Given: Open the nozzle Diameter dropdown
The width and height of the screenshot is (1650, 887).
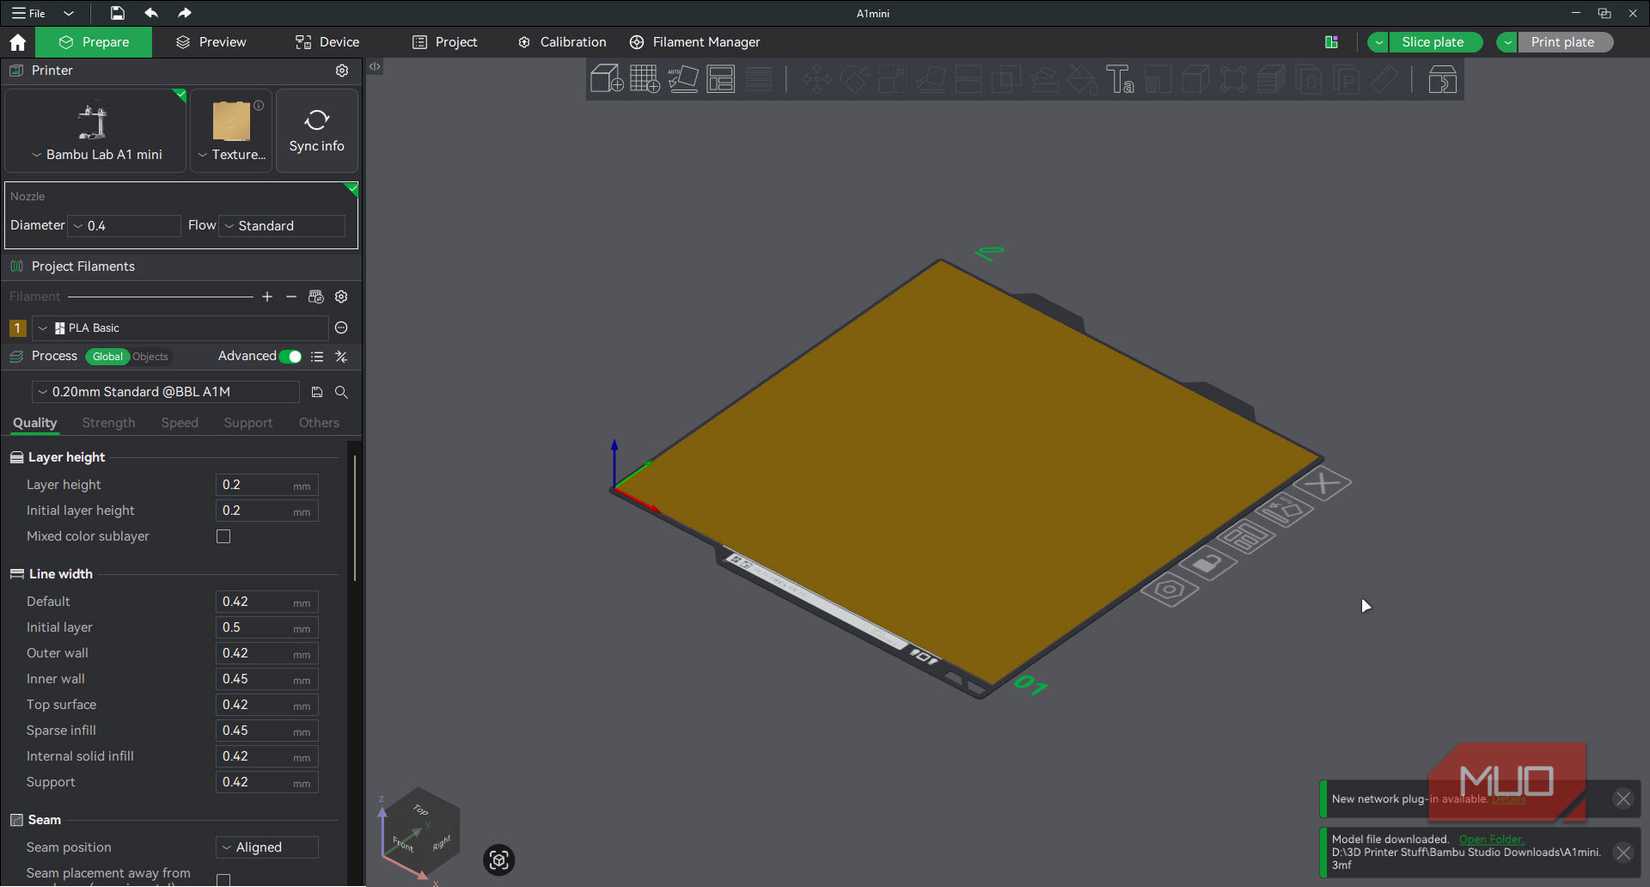Looking at the screenshot, I should coord(124,226).
